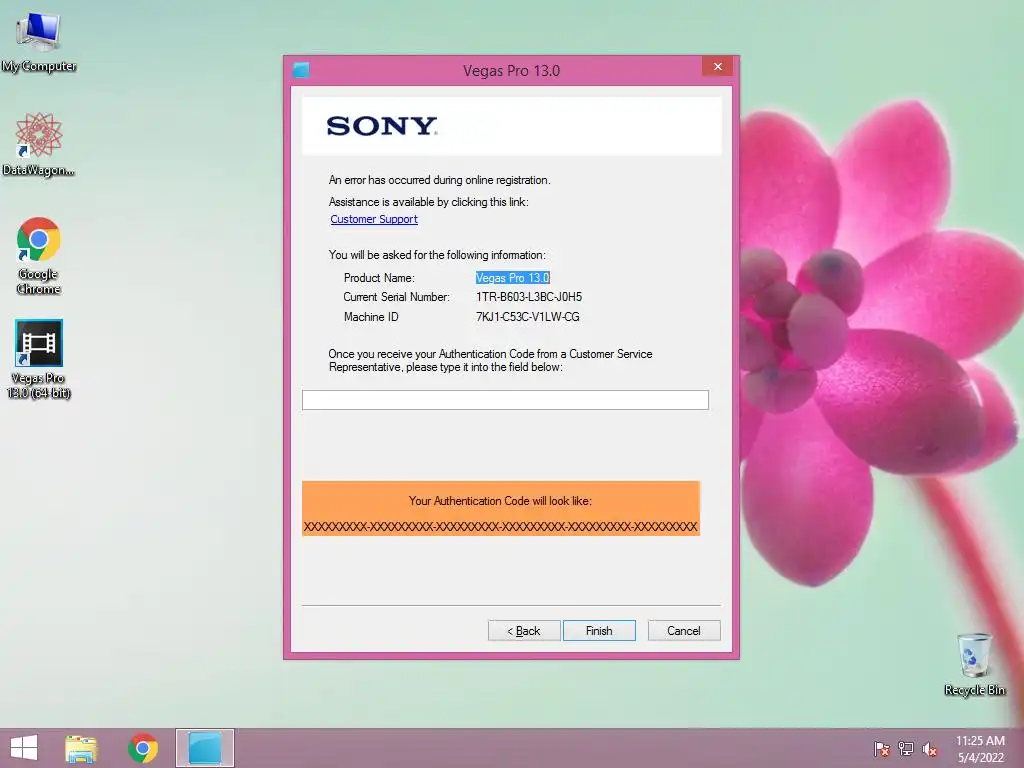
Task: Click the muted volume tray icon
Action: 930,749
